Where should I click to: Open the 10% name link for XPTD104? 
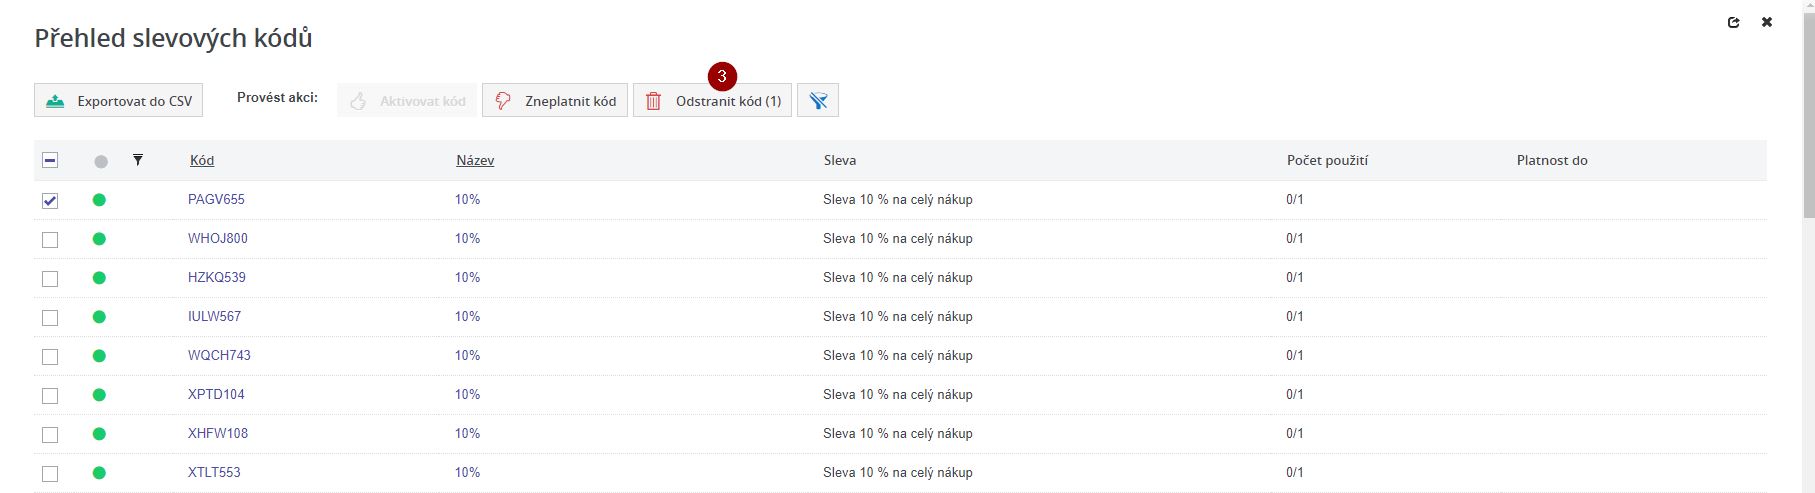click(x=467, y=395)
